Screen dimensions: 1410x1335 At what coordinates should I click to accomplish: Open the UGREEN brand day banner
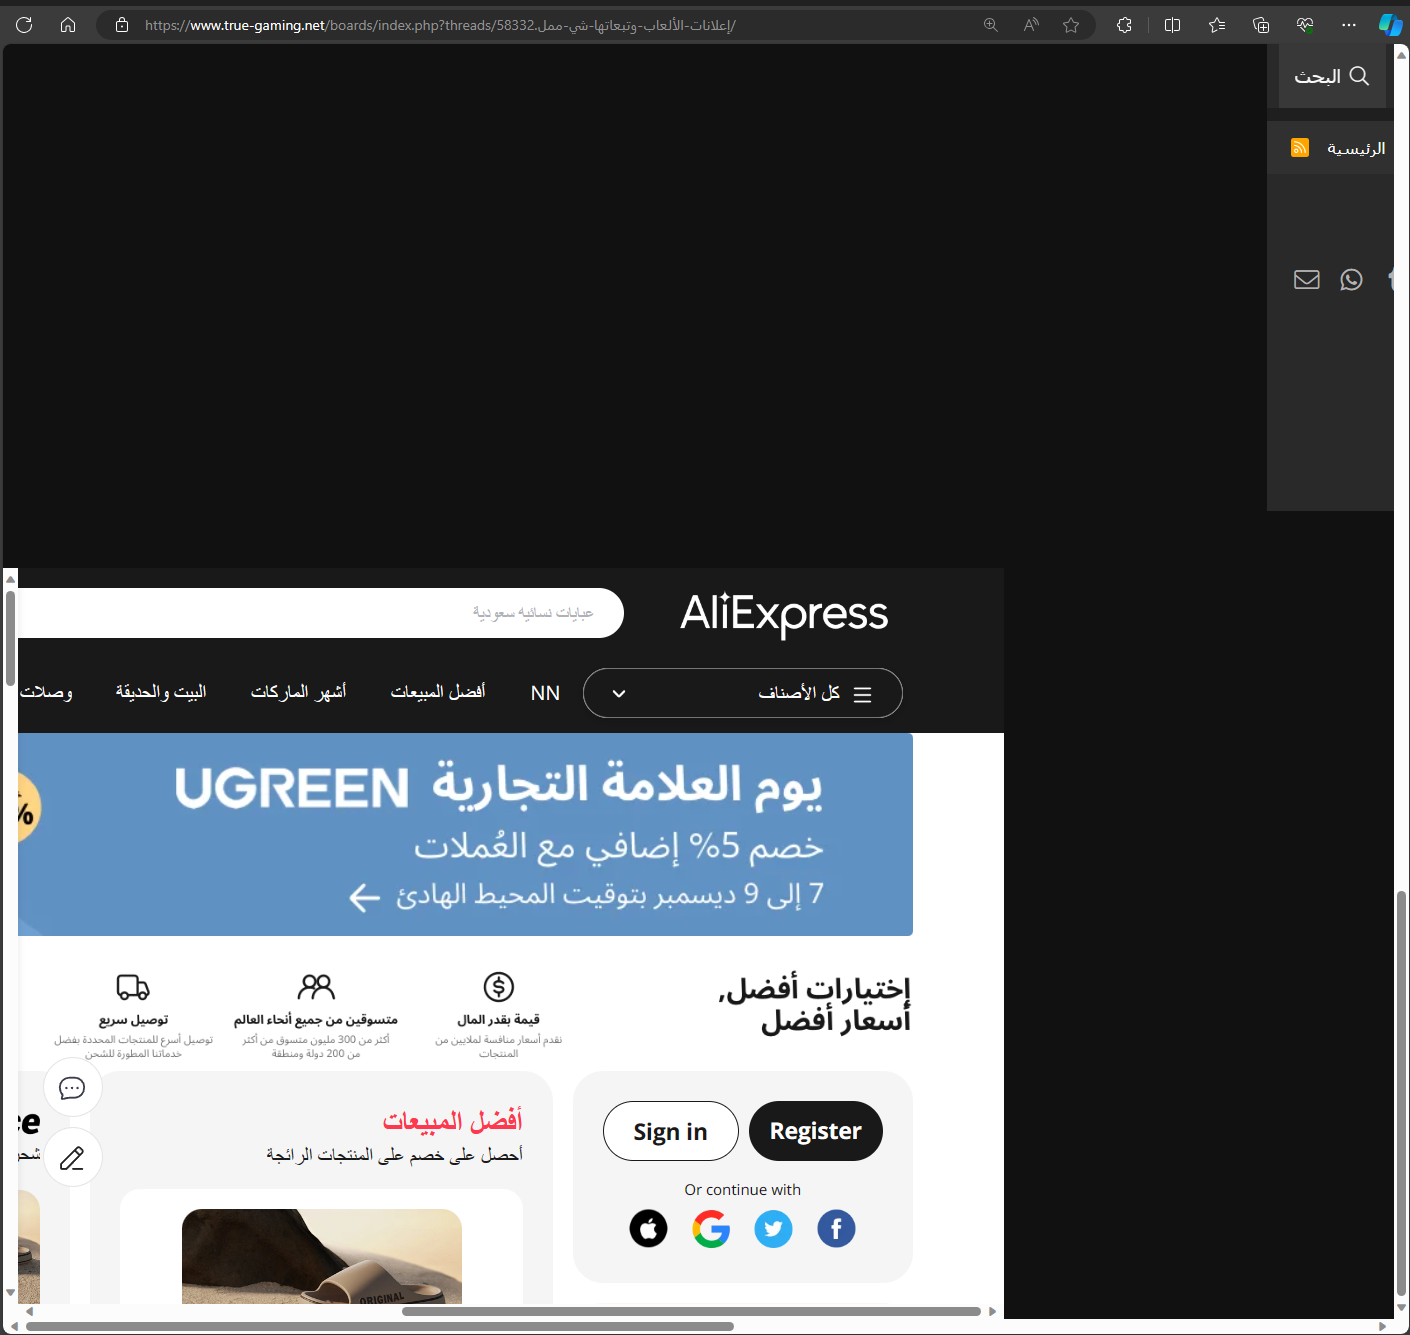[x=465, y=835]
